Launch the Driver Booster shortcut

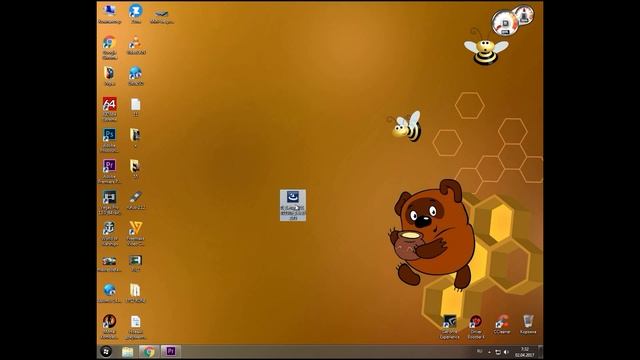point(476,326)
